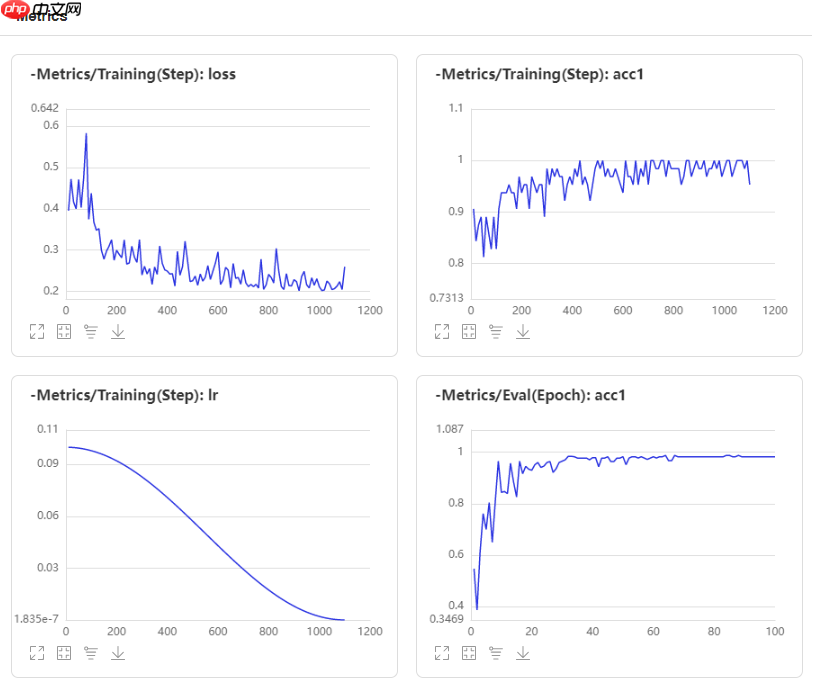Click the '-Metrics/Eval(Epoch): acc1' chart title
Image resolution: width=816 pixels, height=688 pixels.
point(532,395)
